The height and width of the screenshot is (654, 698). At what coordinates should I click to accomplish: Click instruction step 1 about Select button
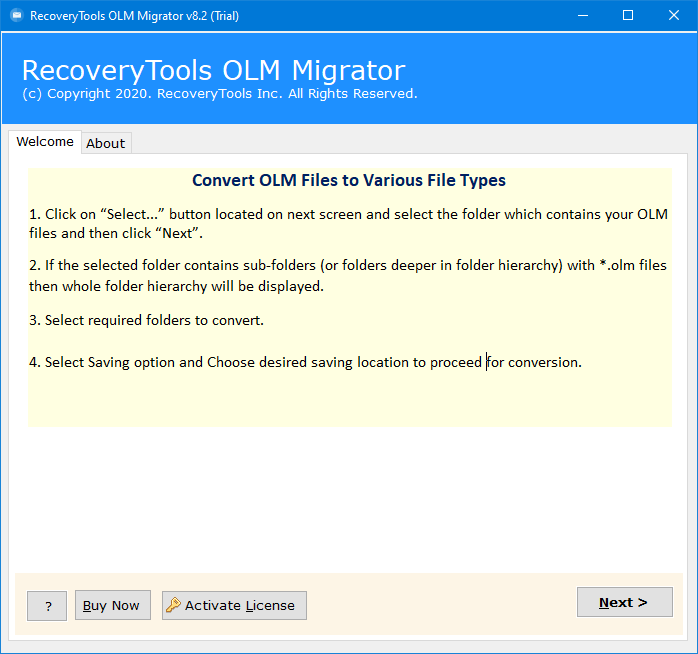tap(348, 223)
